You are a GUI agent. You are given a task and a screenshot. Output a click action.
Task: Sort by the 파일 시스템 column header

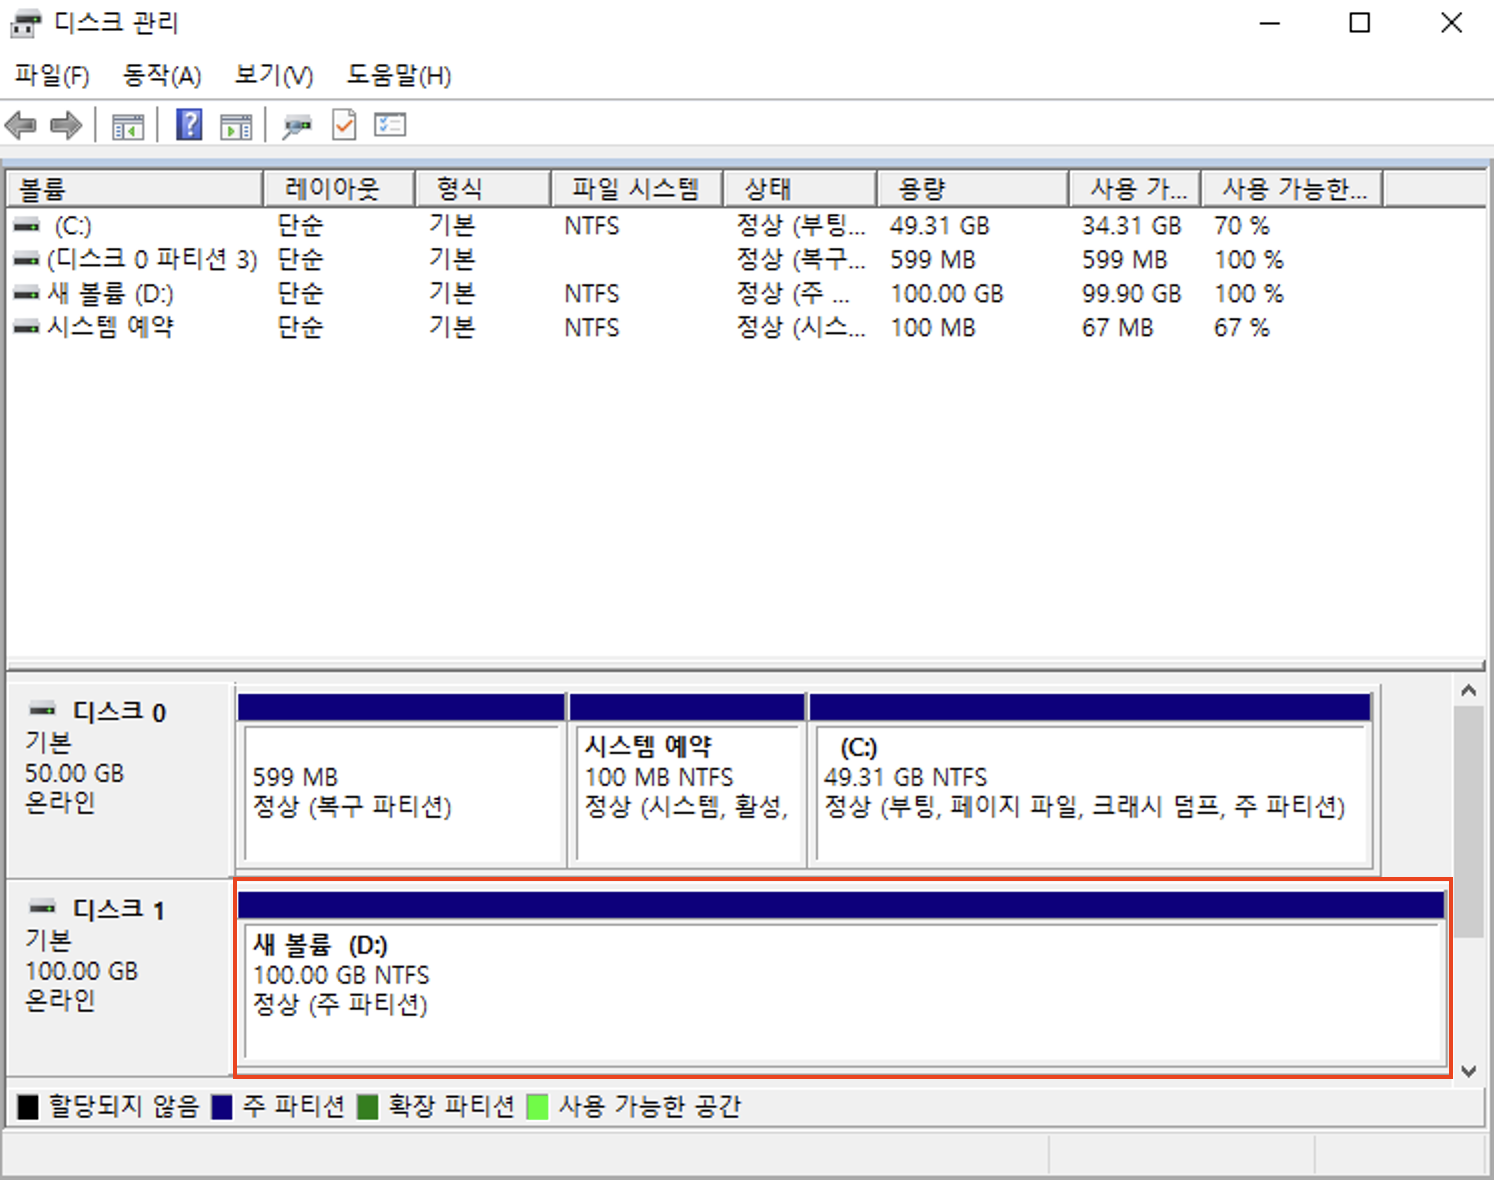pyautogui.click(x=637, y=189)
